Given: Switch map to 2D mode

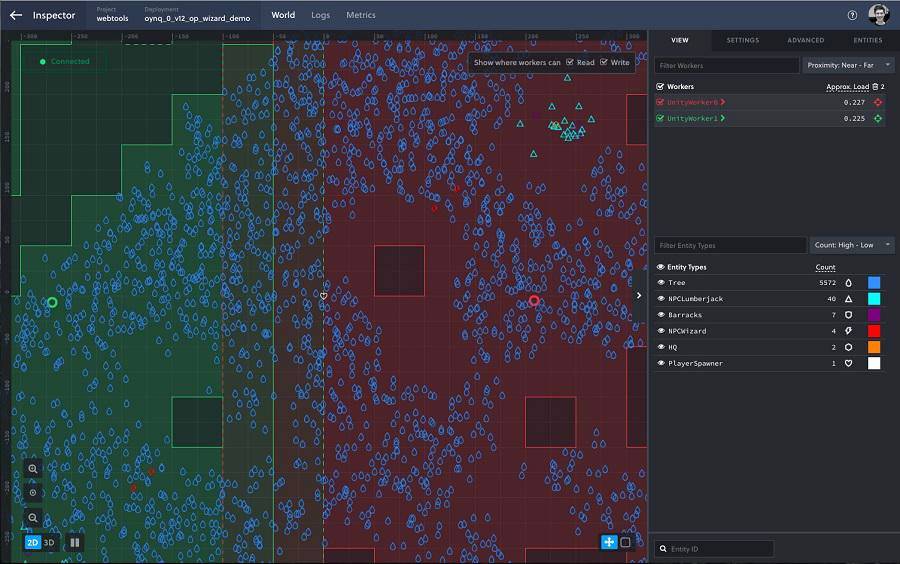Looking at the screenshot, I should point(33,542).
